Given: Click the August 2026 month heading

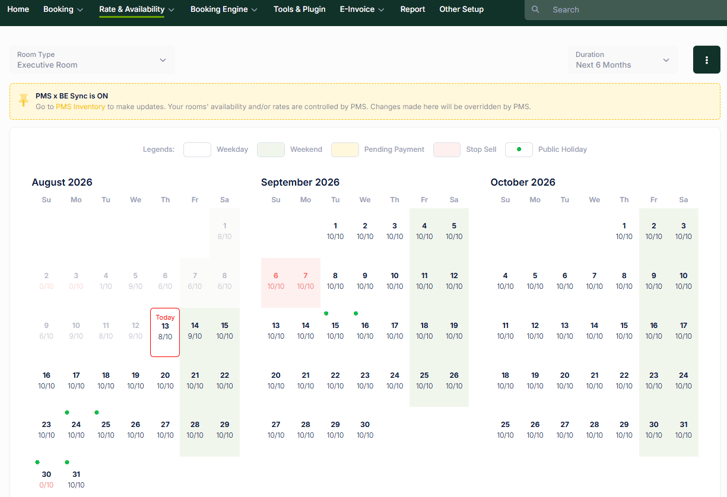Looking at the screenshot, I should coord(62,182).
